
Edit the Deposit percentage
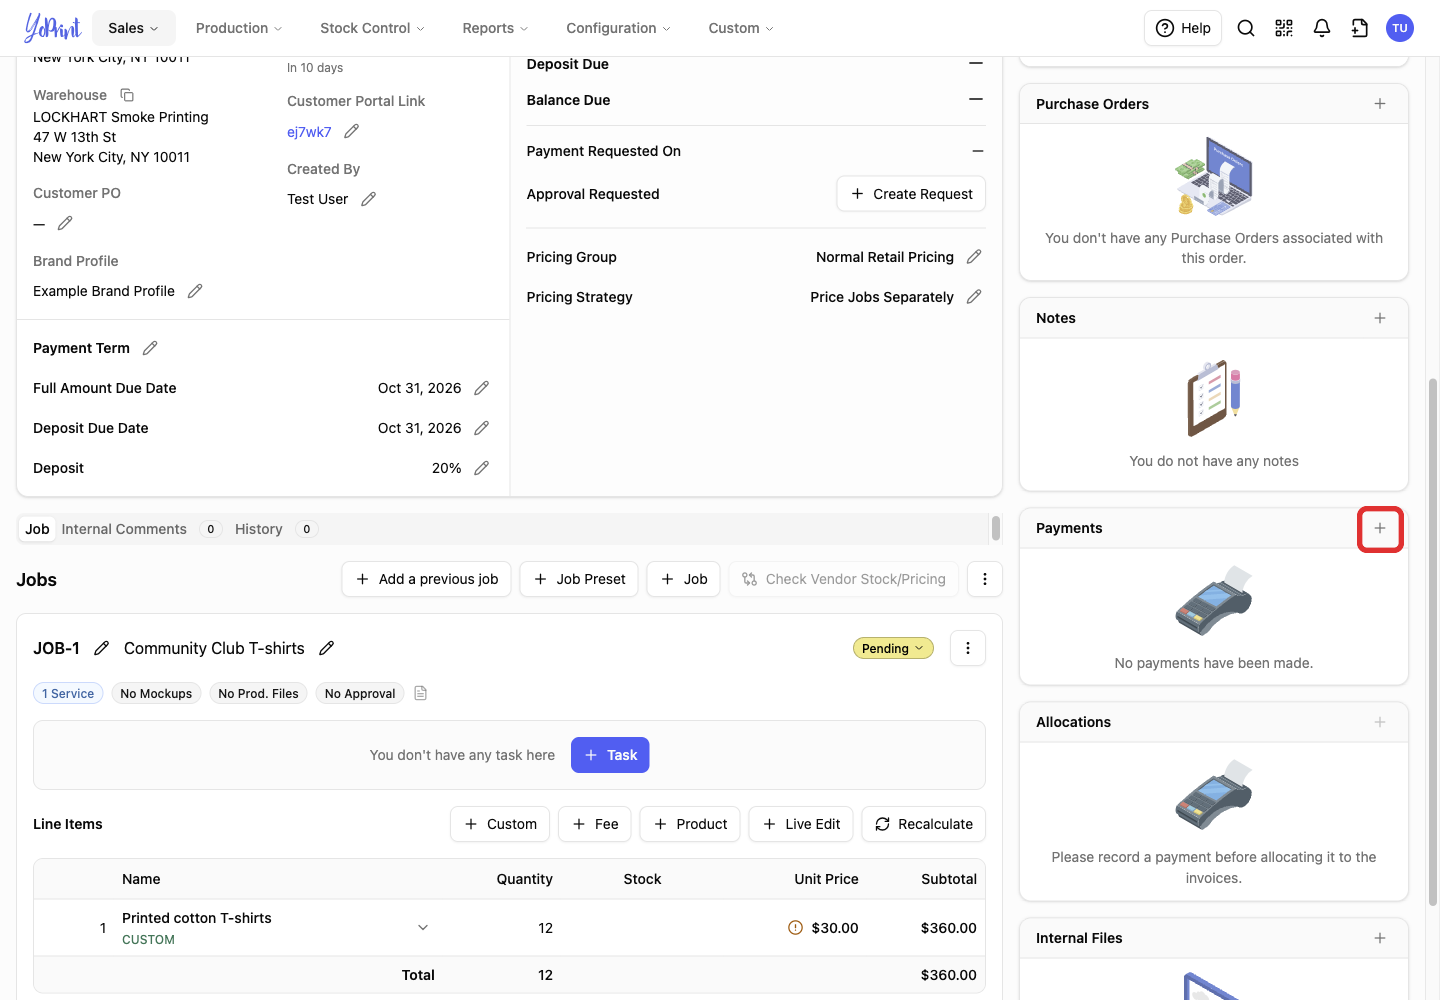pyautogui.click(x=481, y=468)
